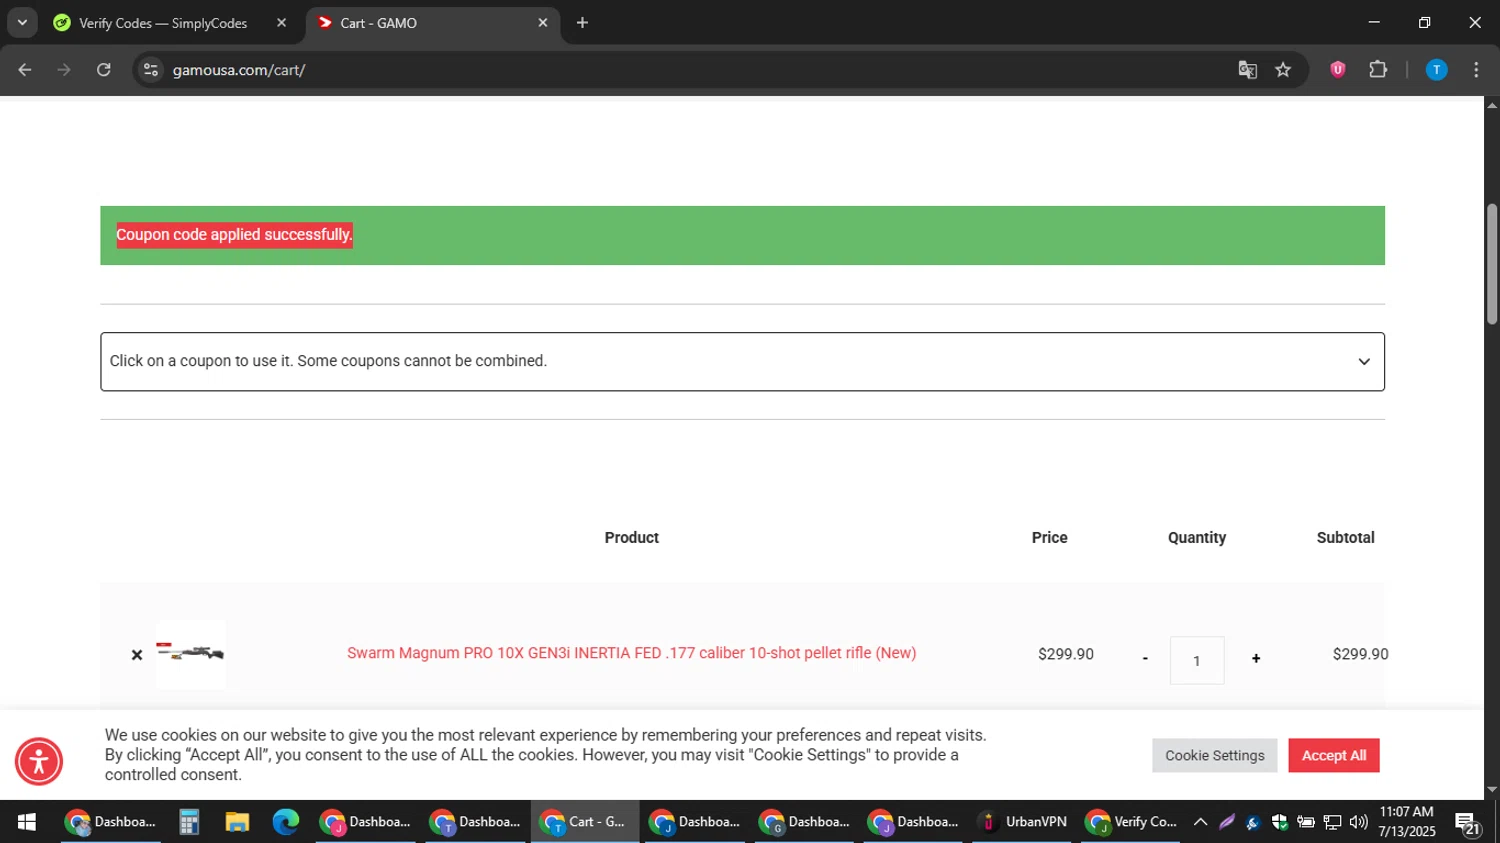Bookmark this page with star icon

pyautogui.click(x=1283, y=70)
